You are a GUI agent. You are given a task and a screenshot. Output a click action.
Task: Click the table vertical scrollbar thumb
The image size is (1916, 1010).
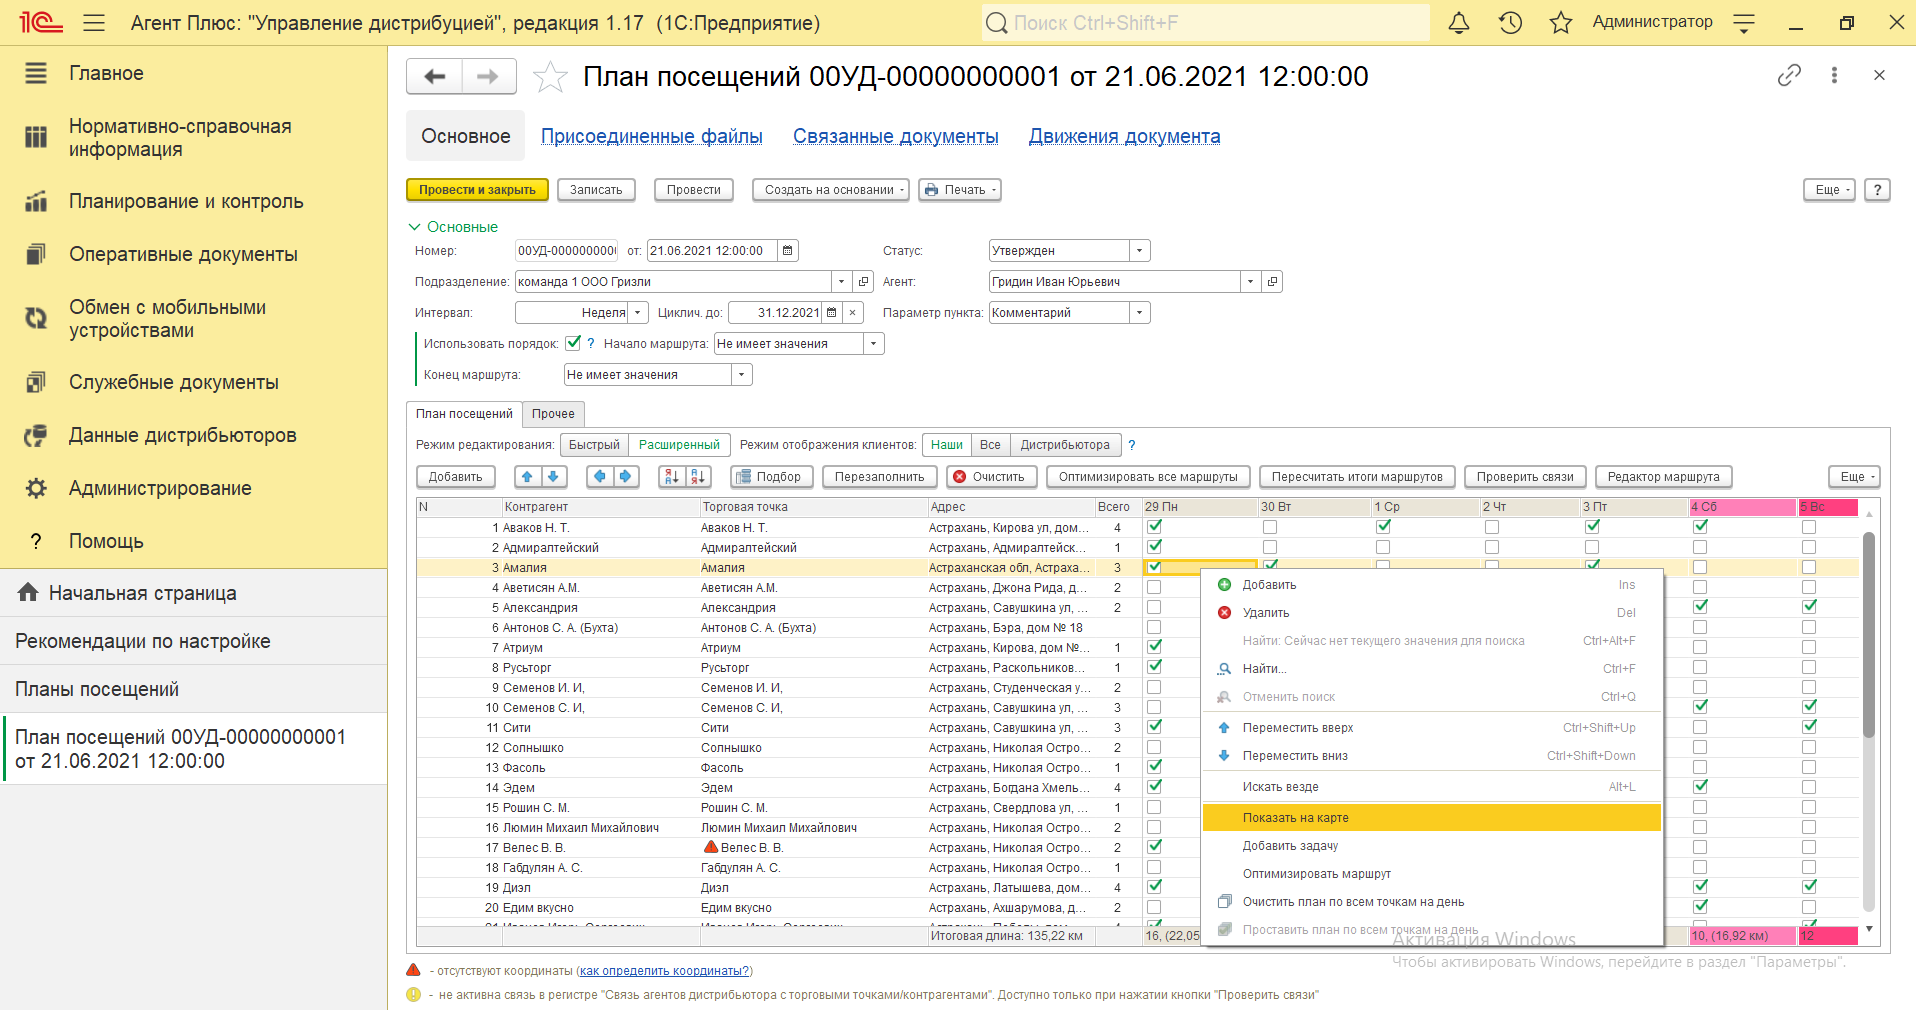[1869, 635]
